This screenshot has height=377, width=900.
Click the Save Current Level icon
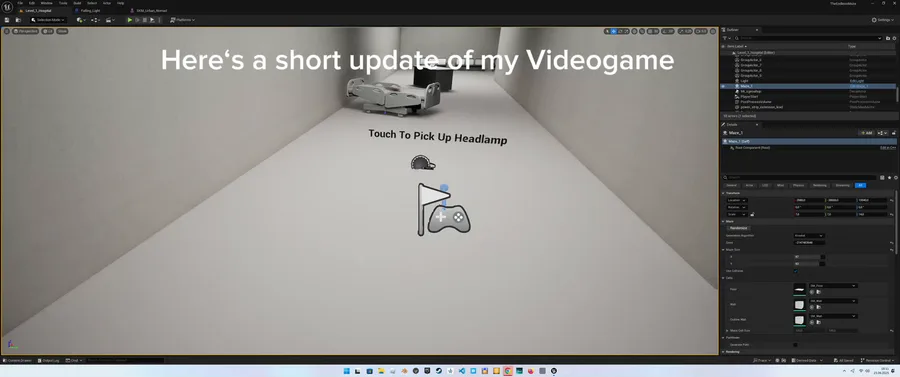(7, 20)
